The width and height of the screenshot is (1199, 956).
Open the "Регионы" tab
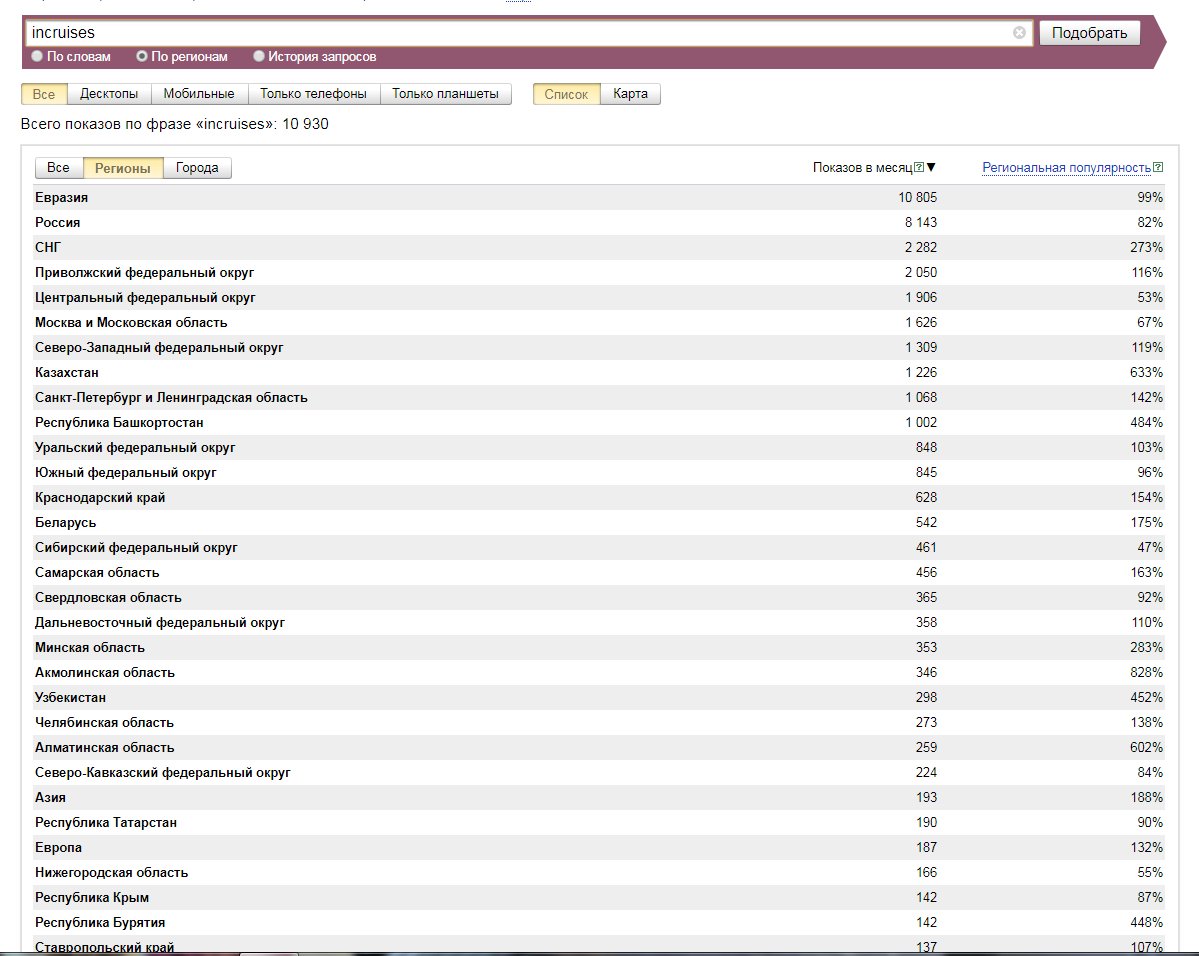click(123, 168)
